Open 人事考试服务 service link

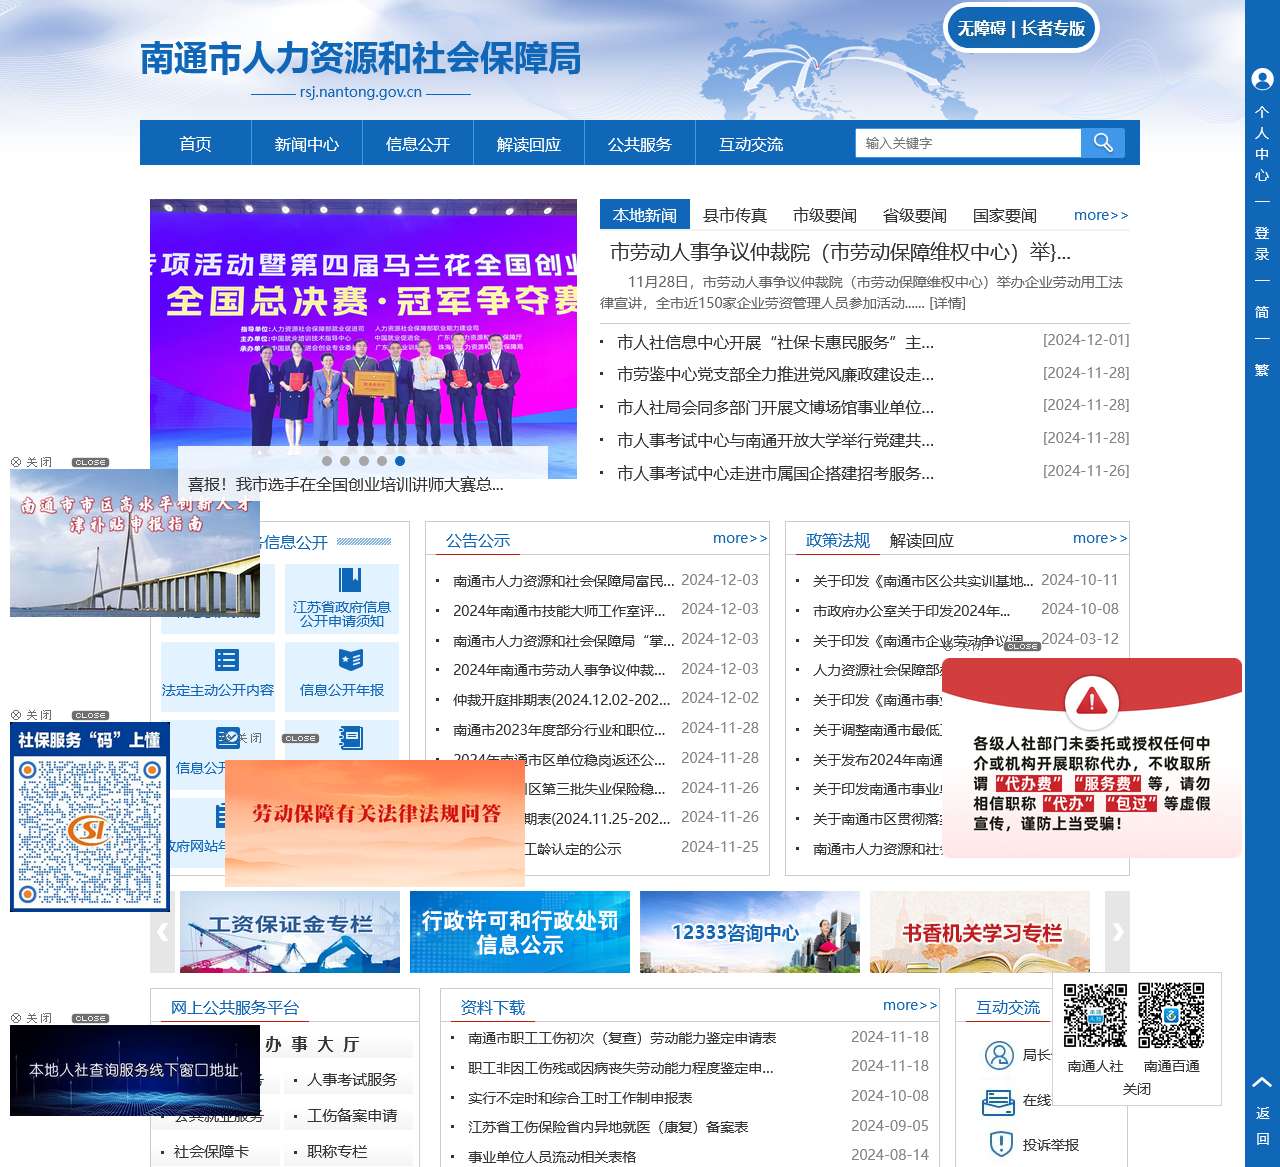[352, 1079]
